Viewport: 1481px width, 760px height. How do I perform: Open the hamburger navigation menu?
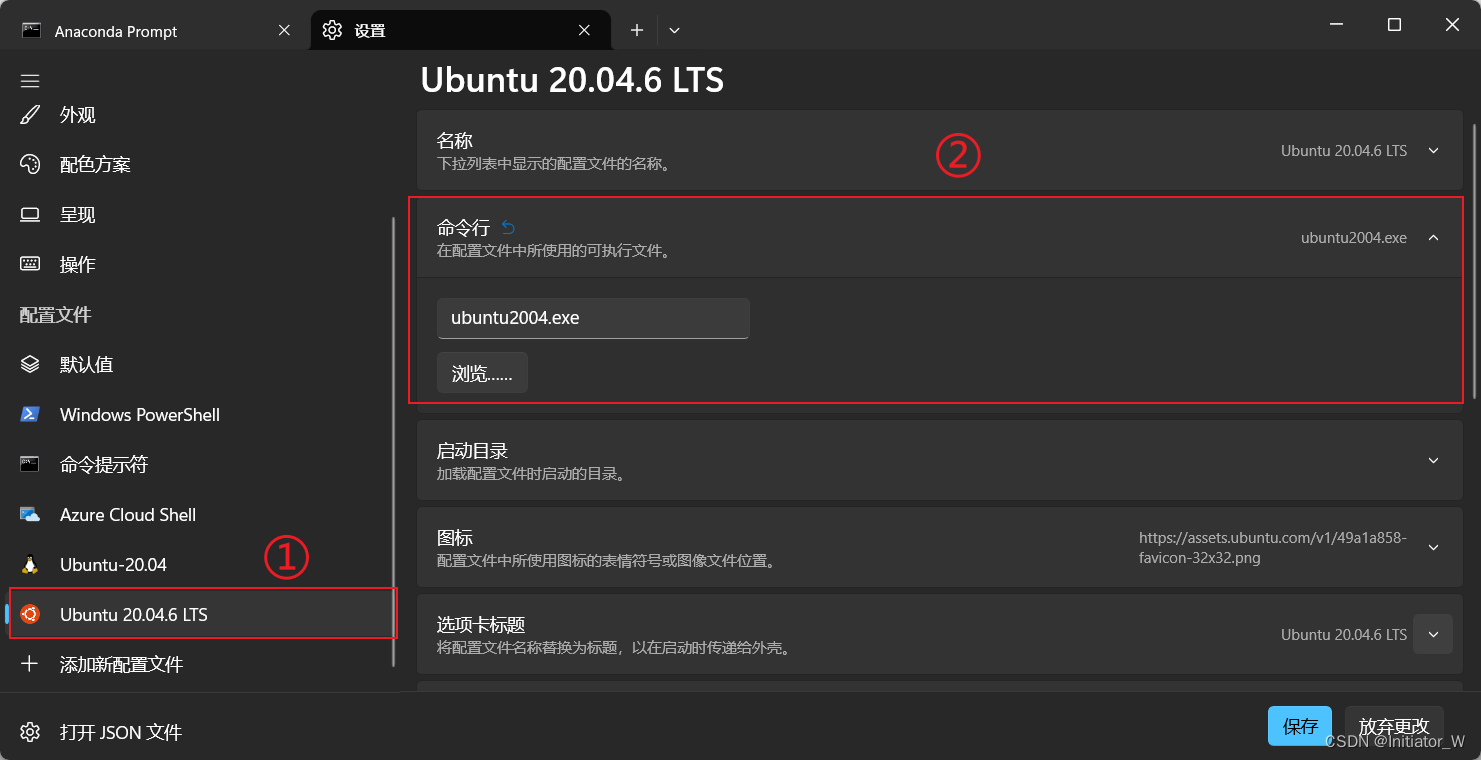pyautogui.click(x=29, y=80)
